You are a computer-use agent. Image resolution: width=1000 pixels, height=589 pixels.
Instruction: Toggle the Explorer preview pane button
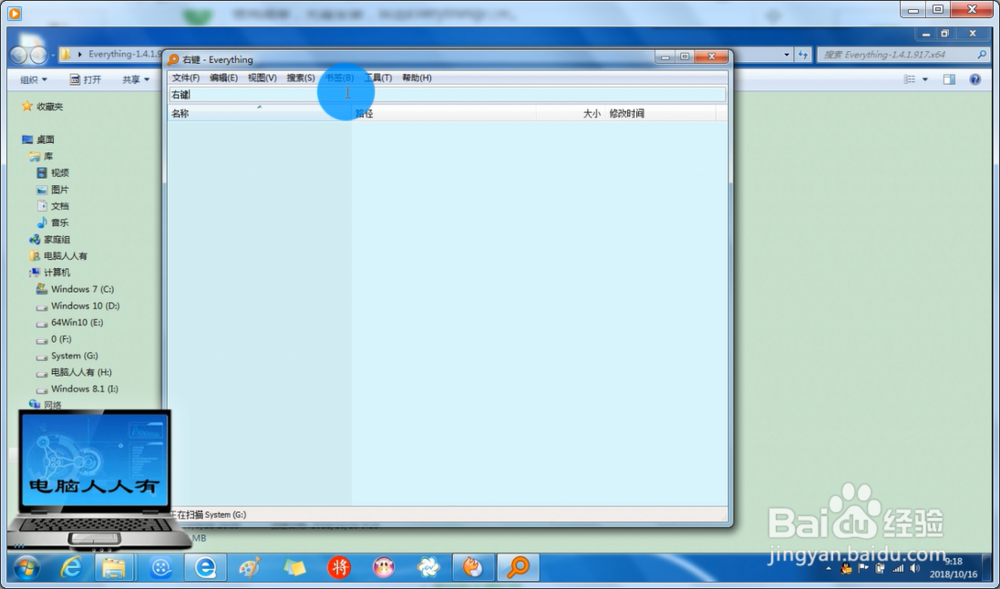pos(949,80)
